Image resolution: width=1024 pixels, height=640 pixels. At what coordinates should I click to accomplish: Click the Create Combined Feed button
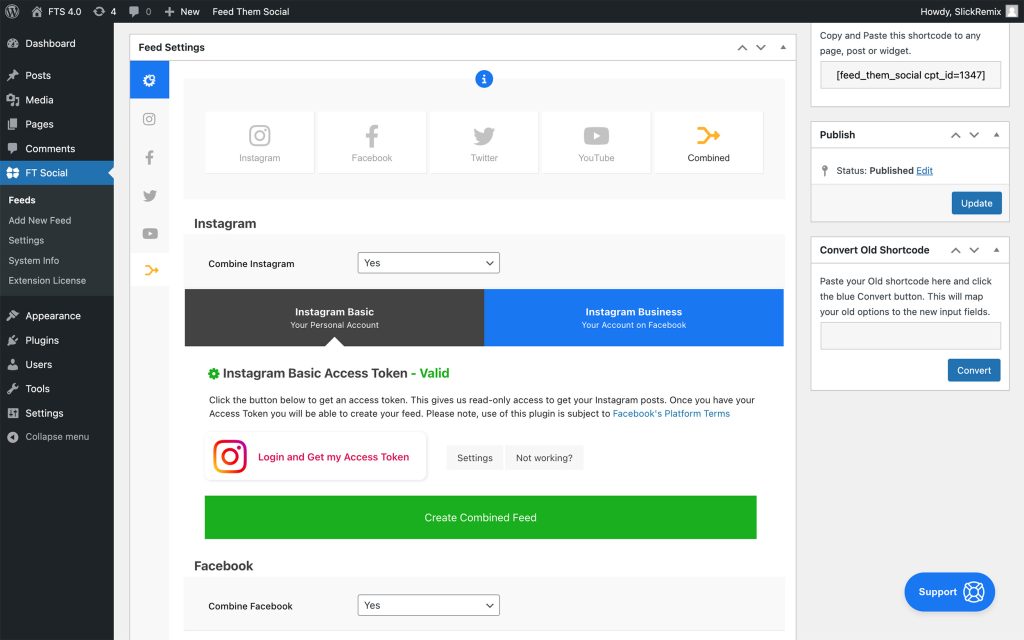pyautogui.click(x=481, y=517)
